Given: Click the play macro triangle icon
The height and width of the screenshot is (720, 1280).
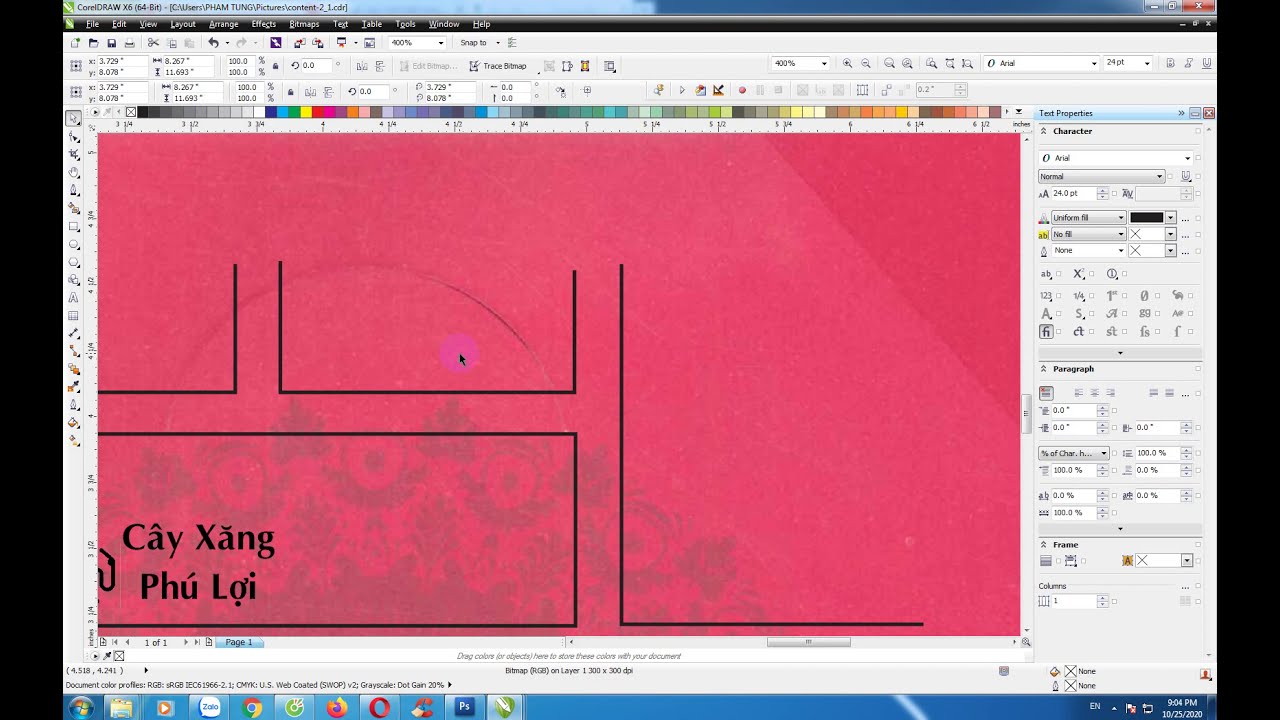Looking at the screenshot, I should point(682,90).
